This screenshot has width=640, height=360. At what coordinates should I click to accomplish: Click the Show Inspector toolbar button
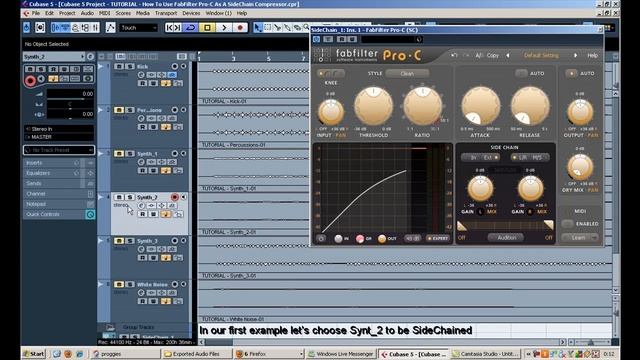point(56,28)
